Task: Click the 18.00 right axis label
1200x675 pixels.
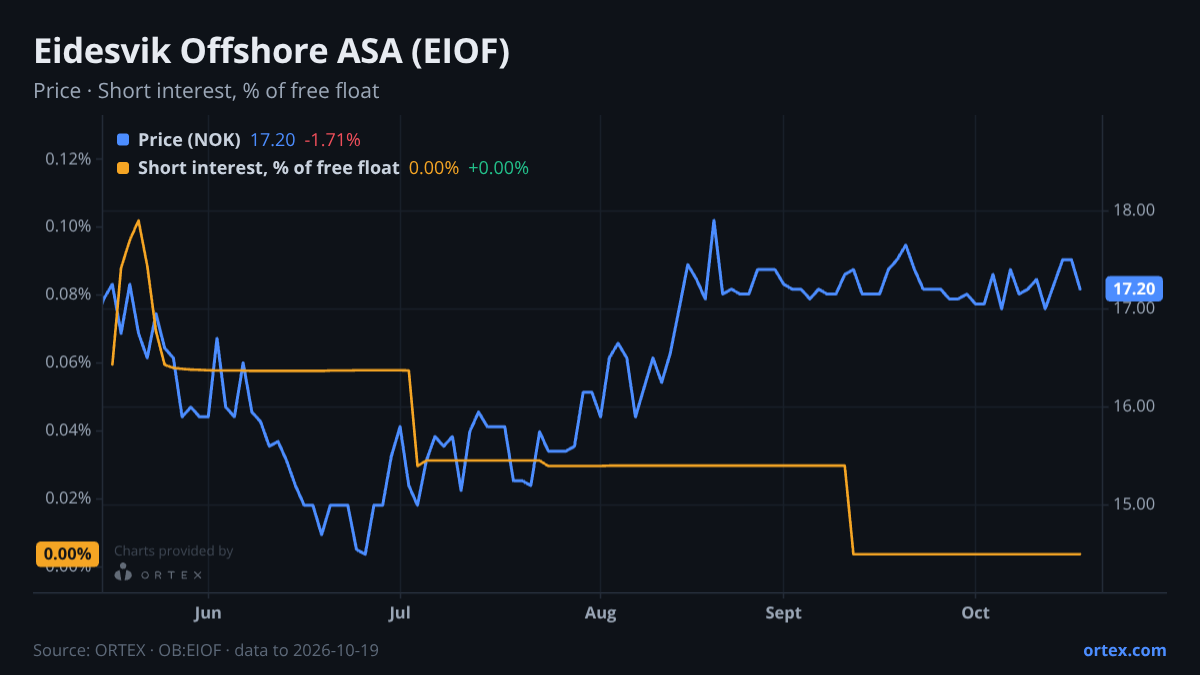Action: [1134, 210]
